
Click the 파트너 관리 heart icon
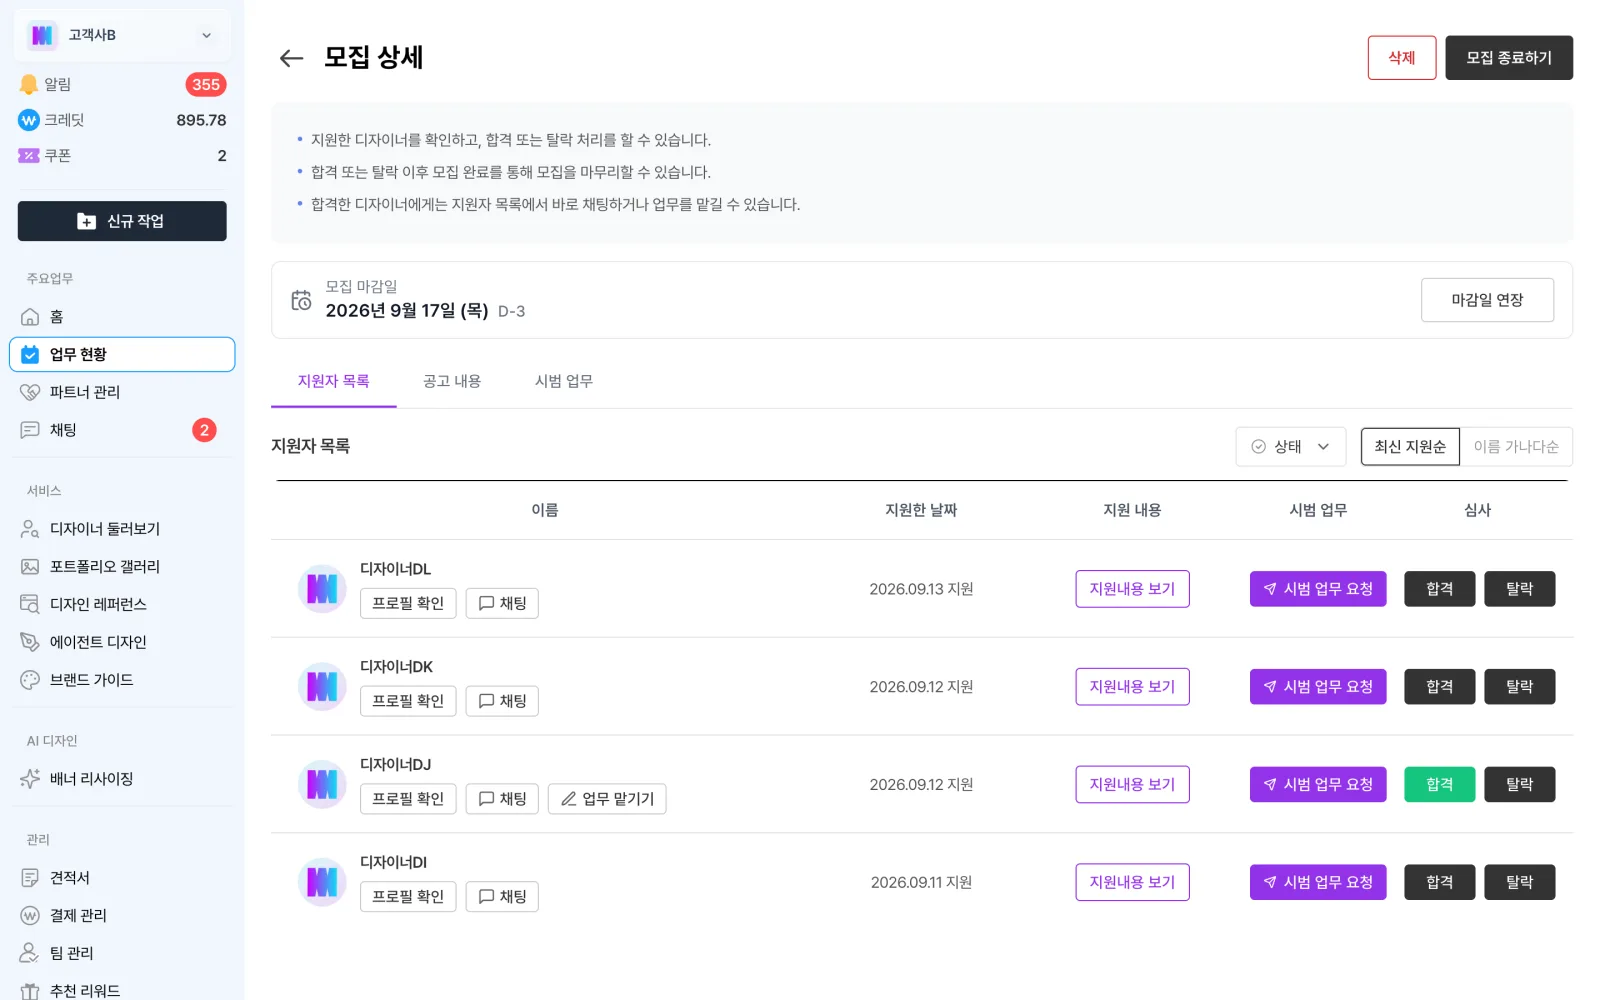30,392
